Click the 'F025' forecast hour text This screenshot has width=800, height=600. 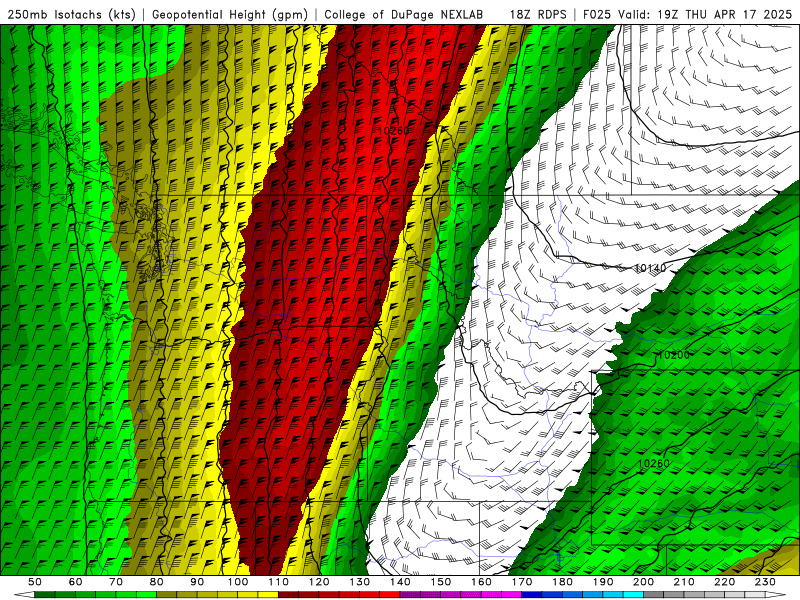coord(598,15)
